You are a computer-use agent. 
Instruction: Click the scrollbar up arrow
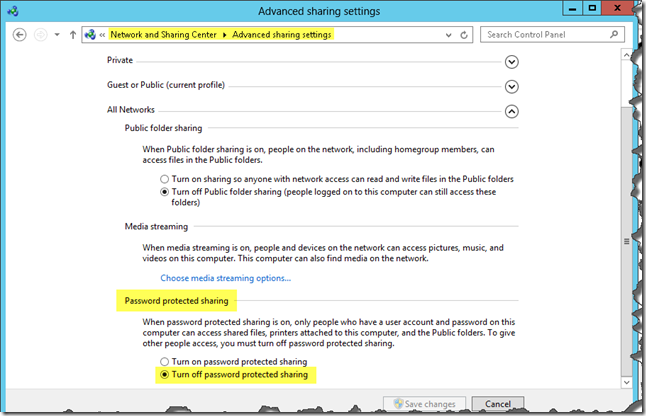[x=626, y=55]
